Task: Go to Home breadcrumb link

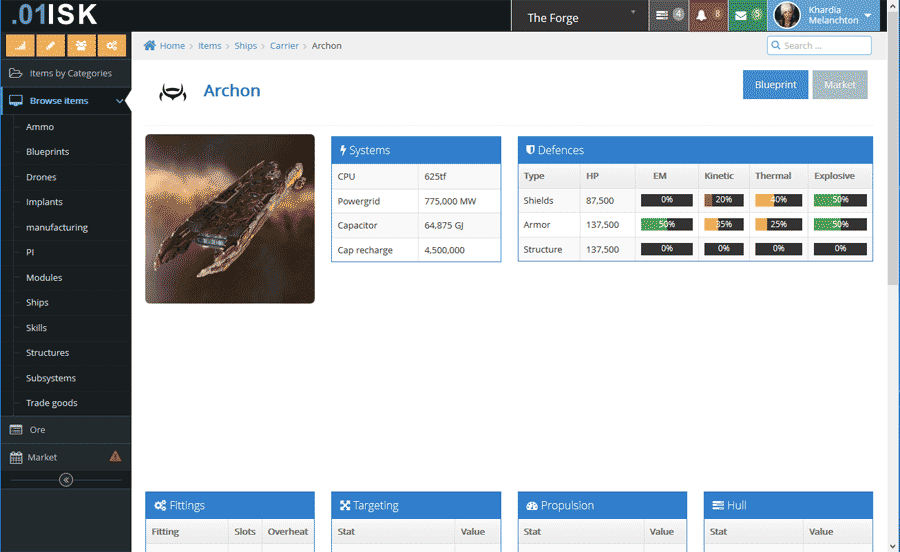Action: click(x=172, y=45)
